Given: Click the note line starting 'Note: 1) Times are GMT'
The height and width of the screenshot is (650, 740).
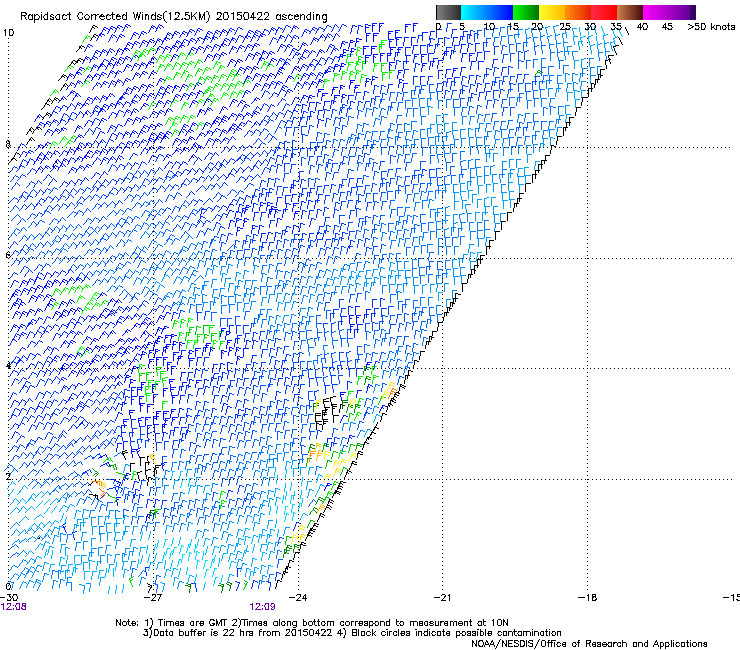Looking at the screenshot, I should pos(312,623).
